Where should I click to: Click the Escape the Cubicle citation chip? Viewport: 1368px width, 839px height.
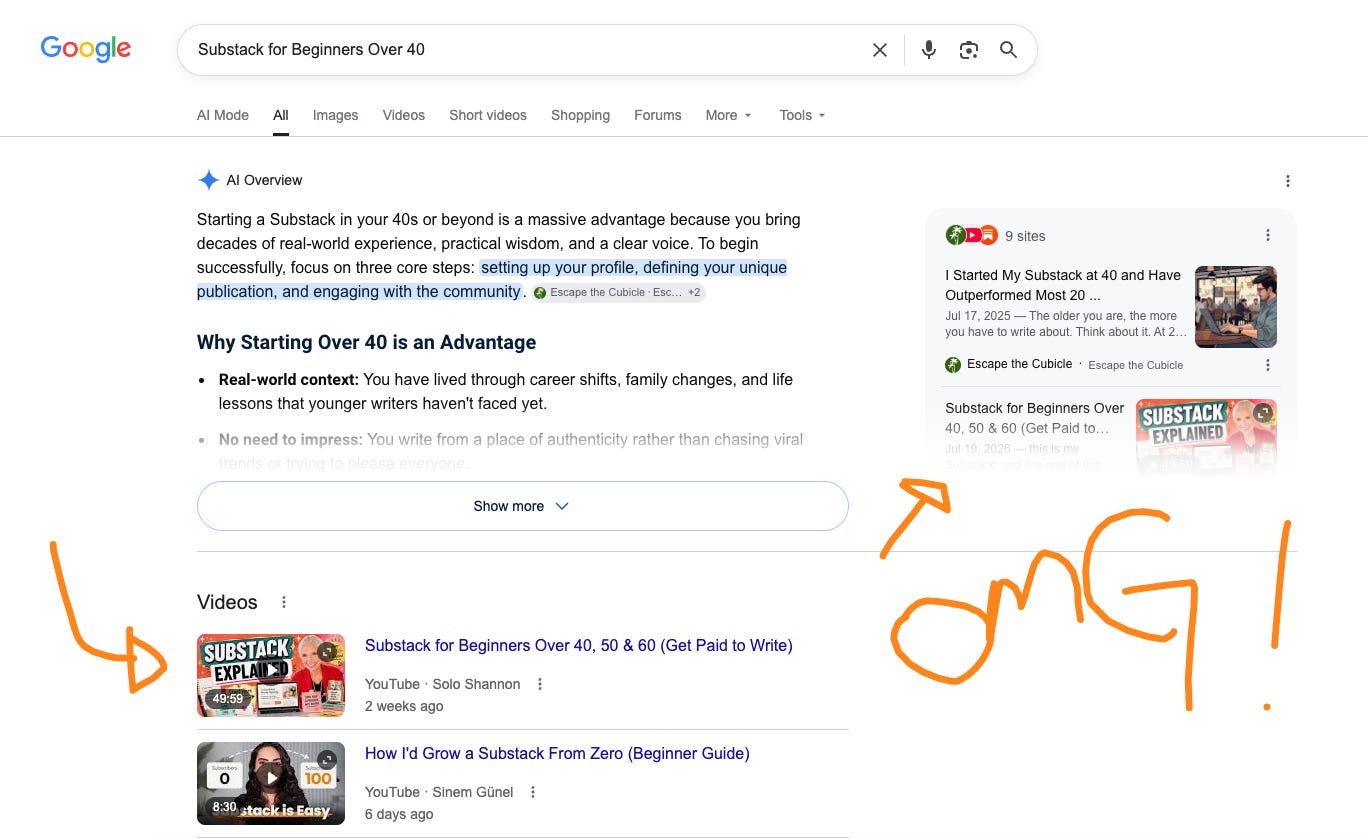[x=618, y=292]
